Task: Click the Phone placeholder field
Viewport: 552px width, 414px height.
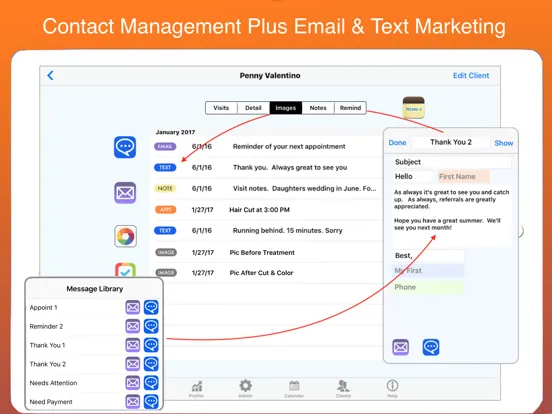Action: tap(428, 287)
